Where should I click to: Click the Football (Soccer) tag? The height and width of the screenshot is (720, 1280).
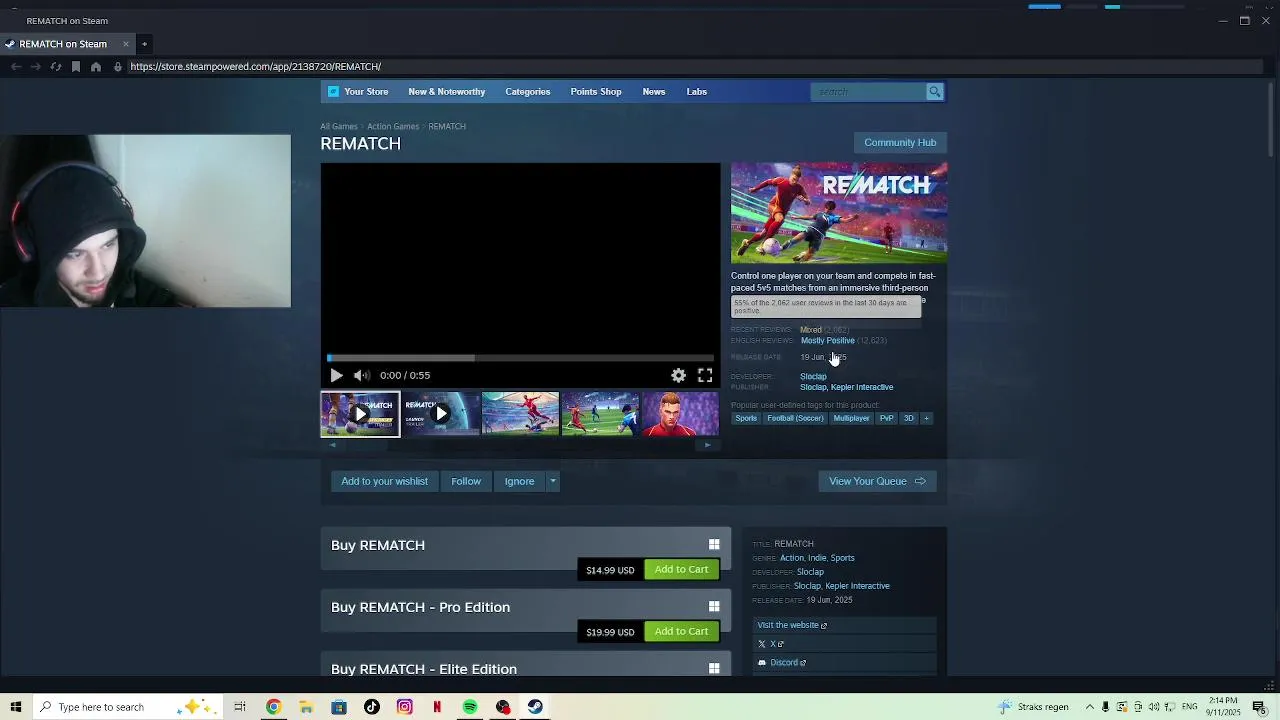(x=795, y=418)
